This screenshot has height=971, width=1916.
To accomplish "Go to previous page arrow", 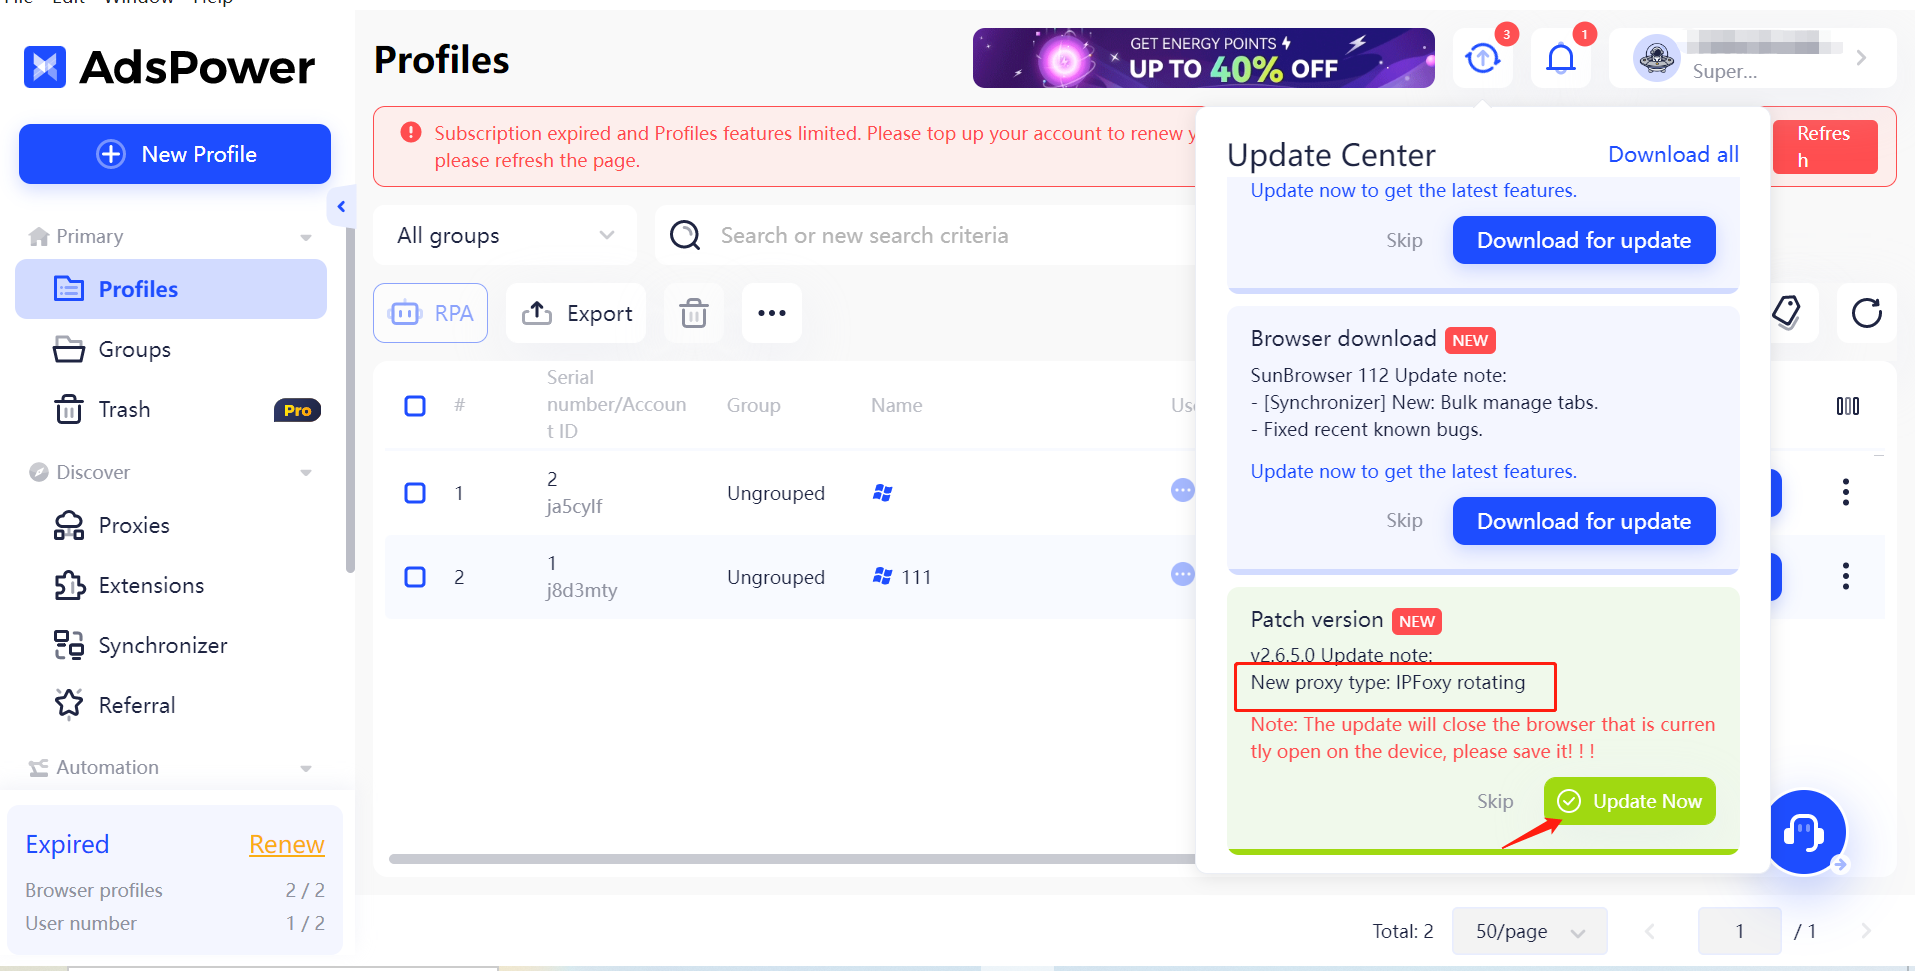I will click(x=1650, y=931).
